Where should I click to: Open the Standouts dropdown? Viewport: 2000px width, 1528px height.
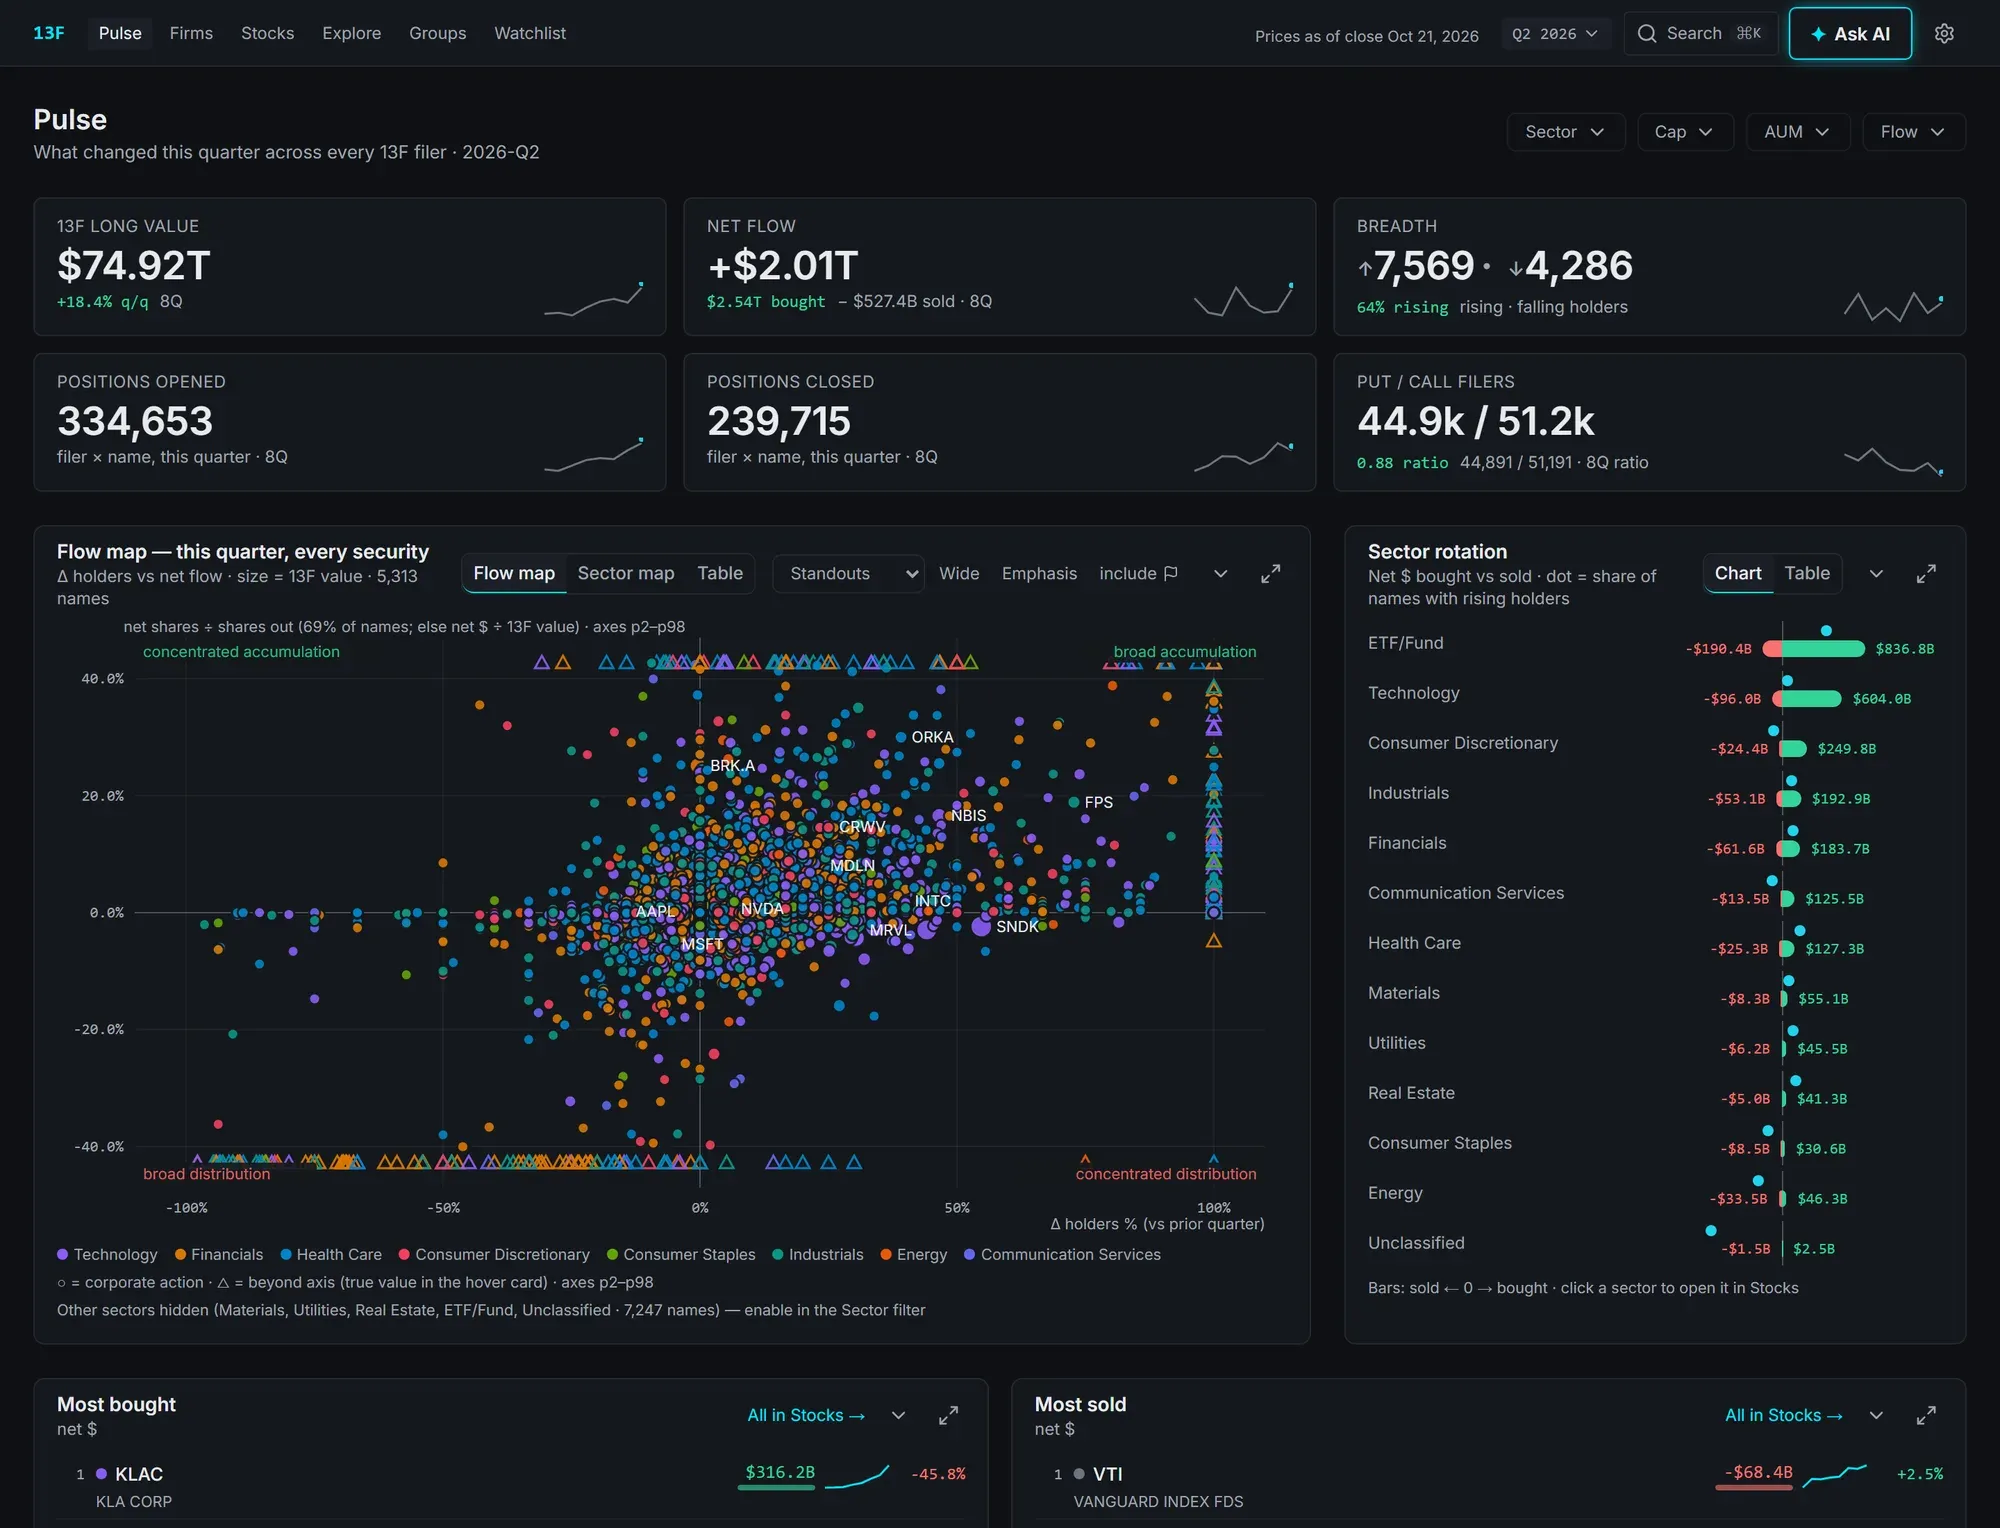tap(849, 573)
